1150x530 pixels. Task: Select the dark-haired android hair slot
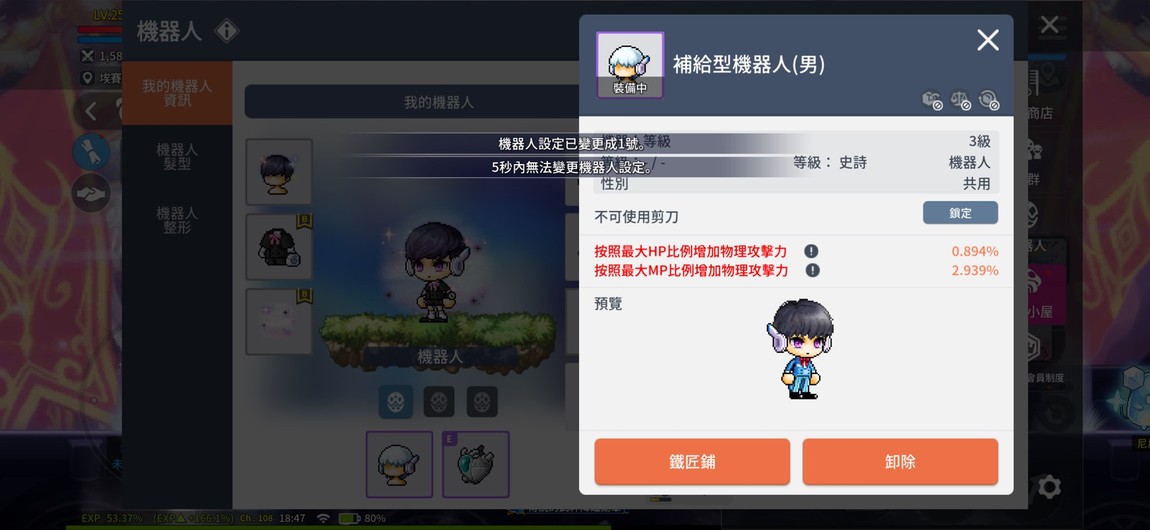coord(279,172)
